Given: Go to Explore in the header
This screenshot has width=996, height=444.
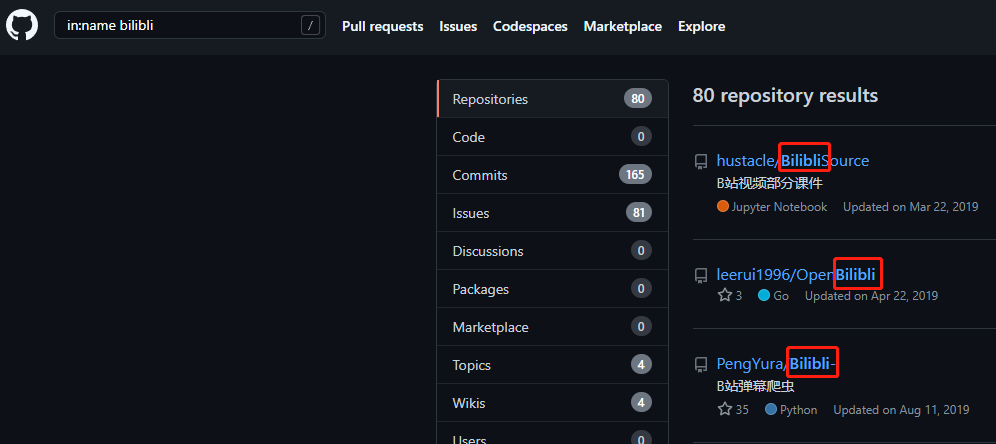Looking at the screenshot, I should point(700,26).
